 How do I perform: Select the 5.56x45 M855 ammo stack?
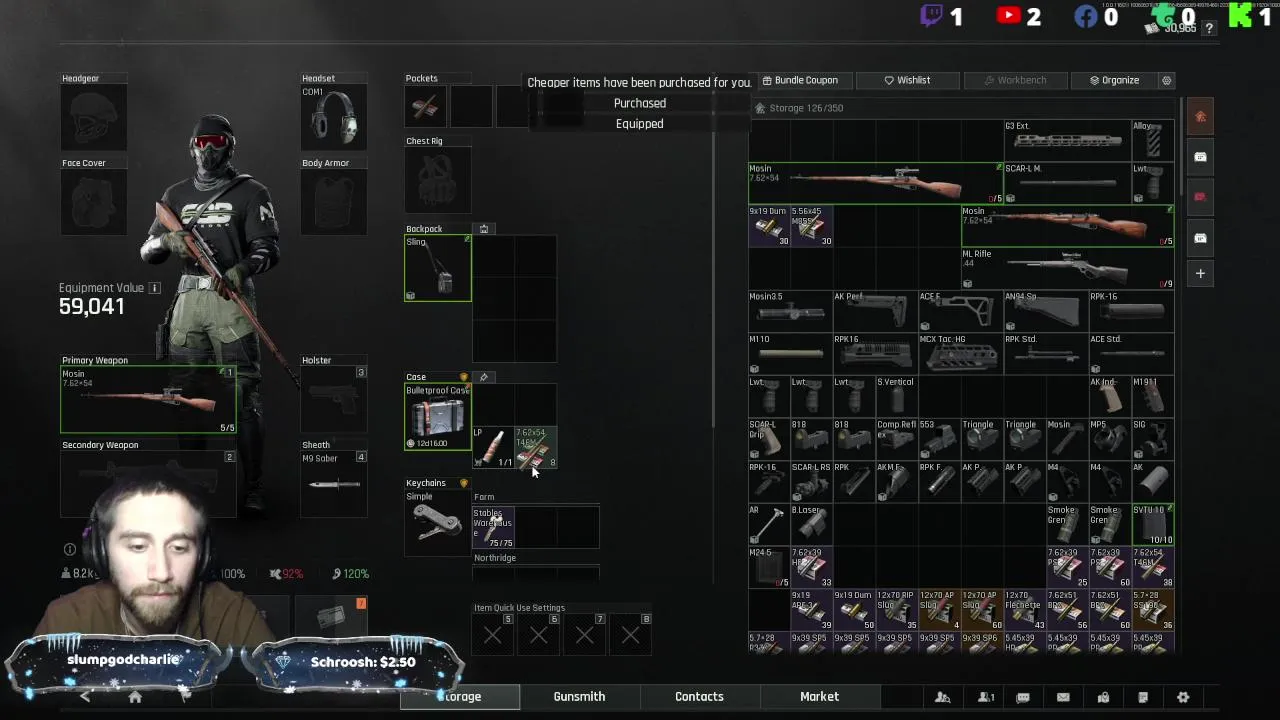click(x=812, y=226)
